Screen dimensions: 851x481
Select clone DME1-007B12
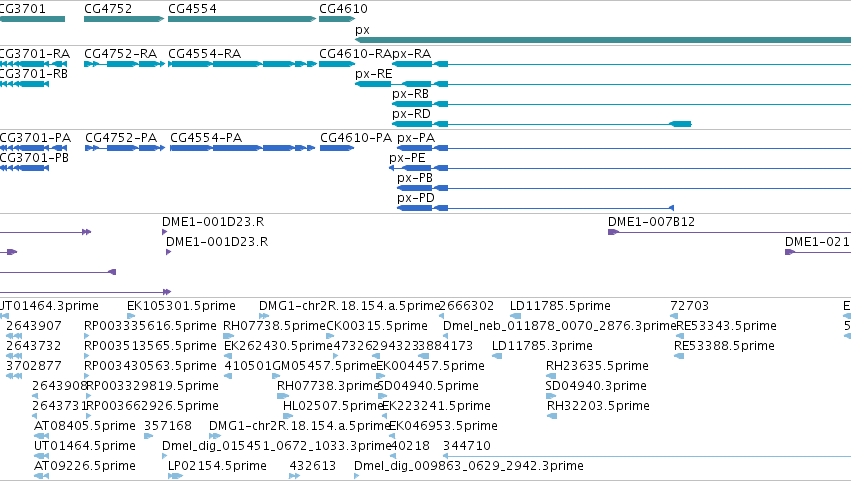tap(651, 222)
